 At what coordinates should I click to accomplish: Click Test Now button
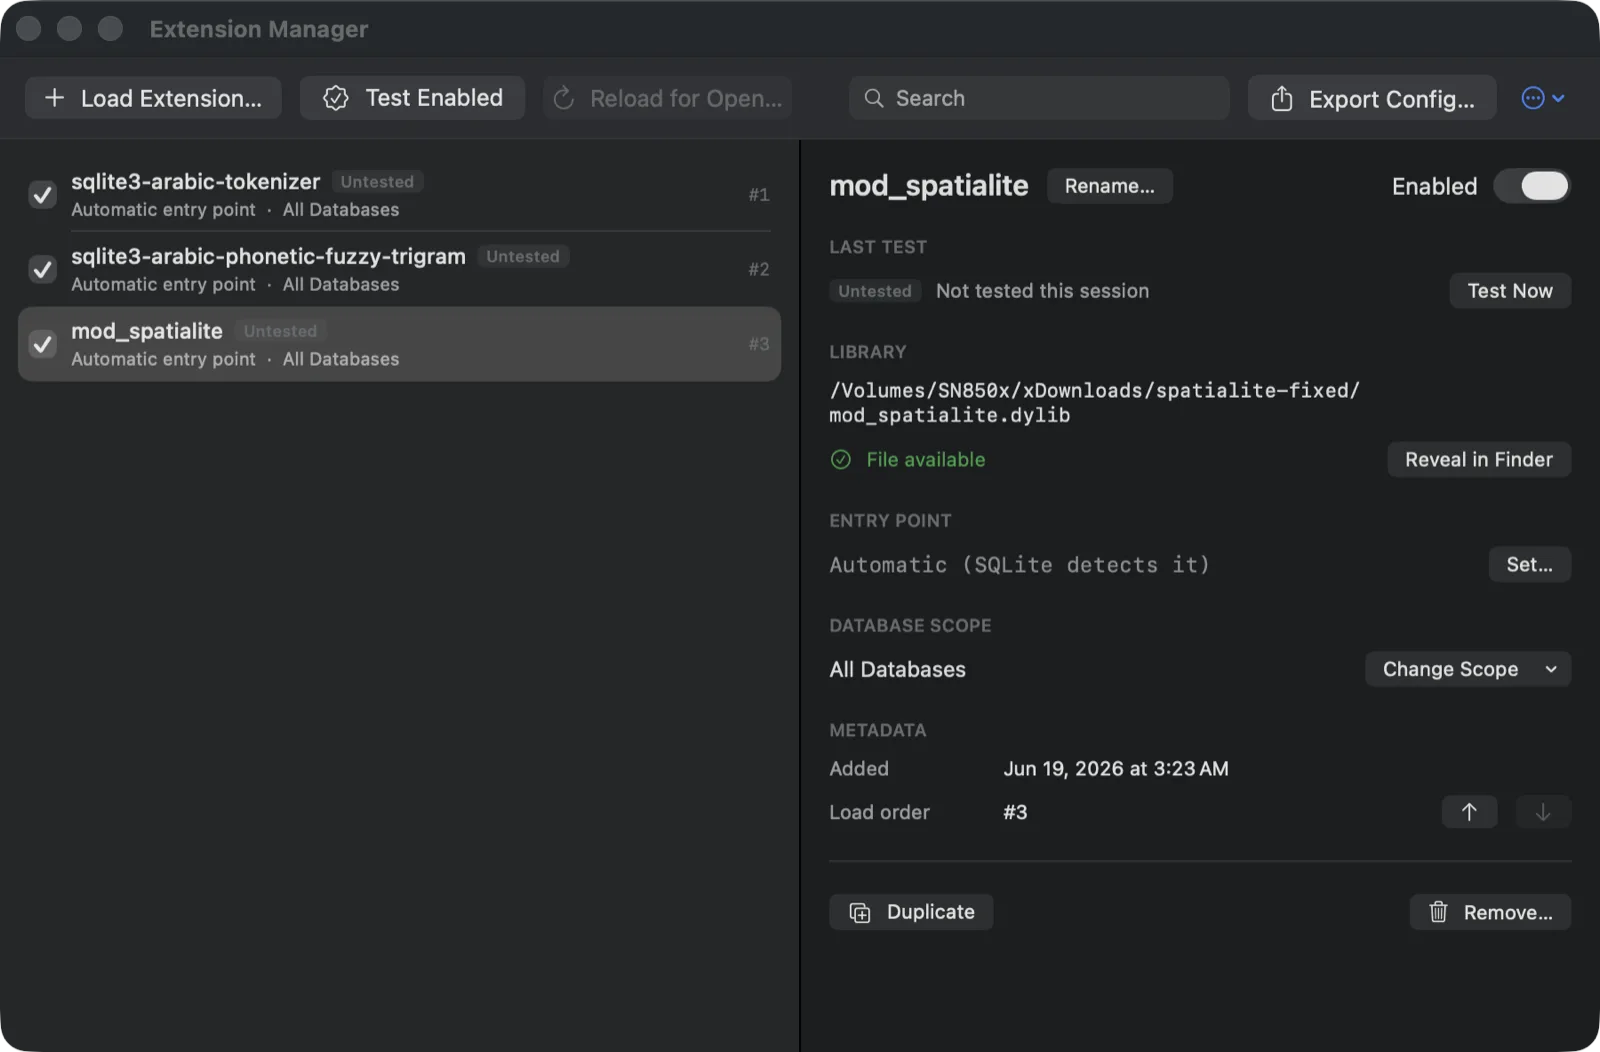pos(1510,291)
